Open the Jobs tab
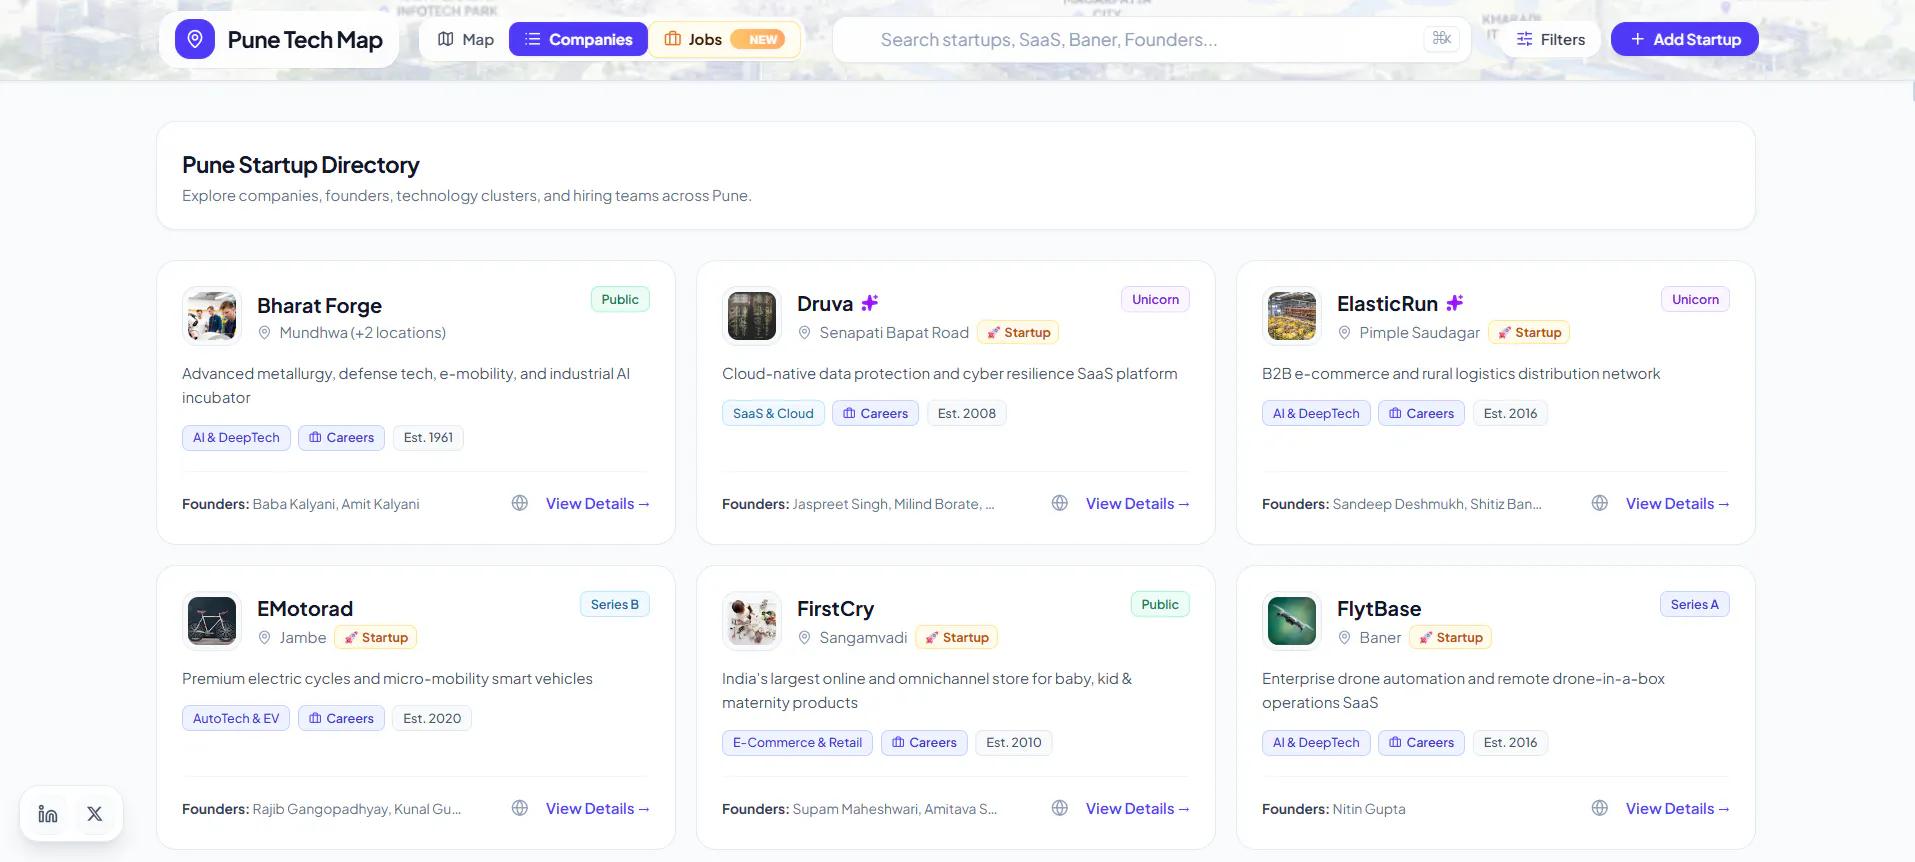Screen dimensions: 1915x862 [725, 39]
